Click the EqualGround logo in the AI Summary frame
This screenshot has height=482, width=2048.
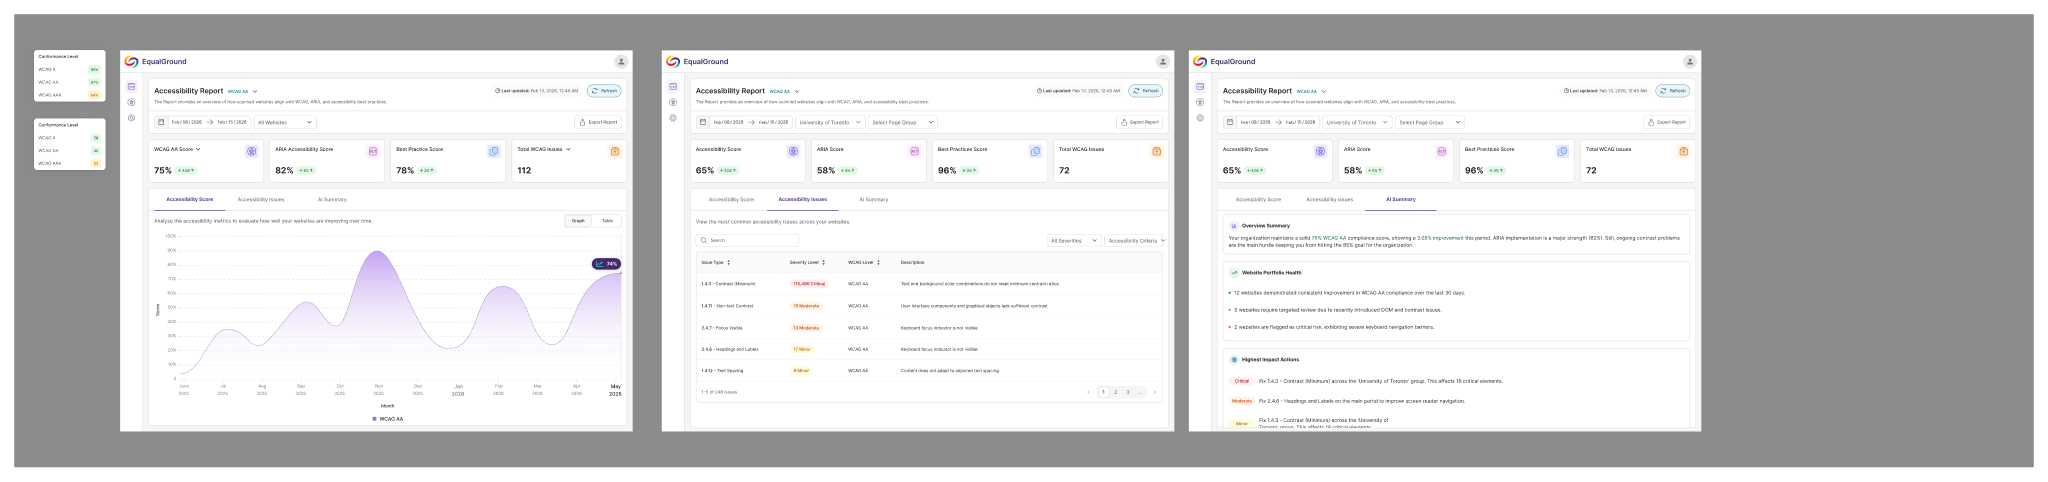[1224, 62]
